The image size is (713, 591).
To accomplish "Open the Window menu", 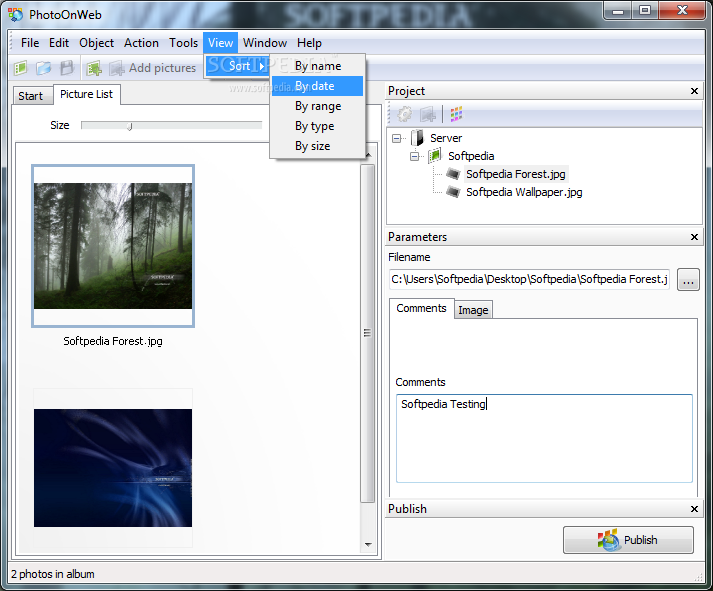I will (265, 43).
